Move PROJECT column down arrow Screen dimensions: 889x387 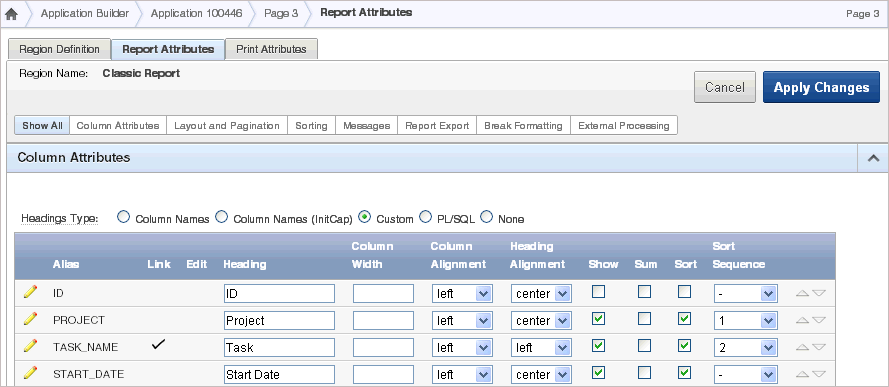click(819, 320)
